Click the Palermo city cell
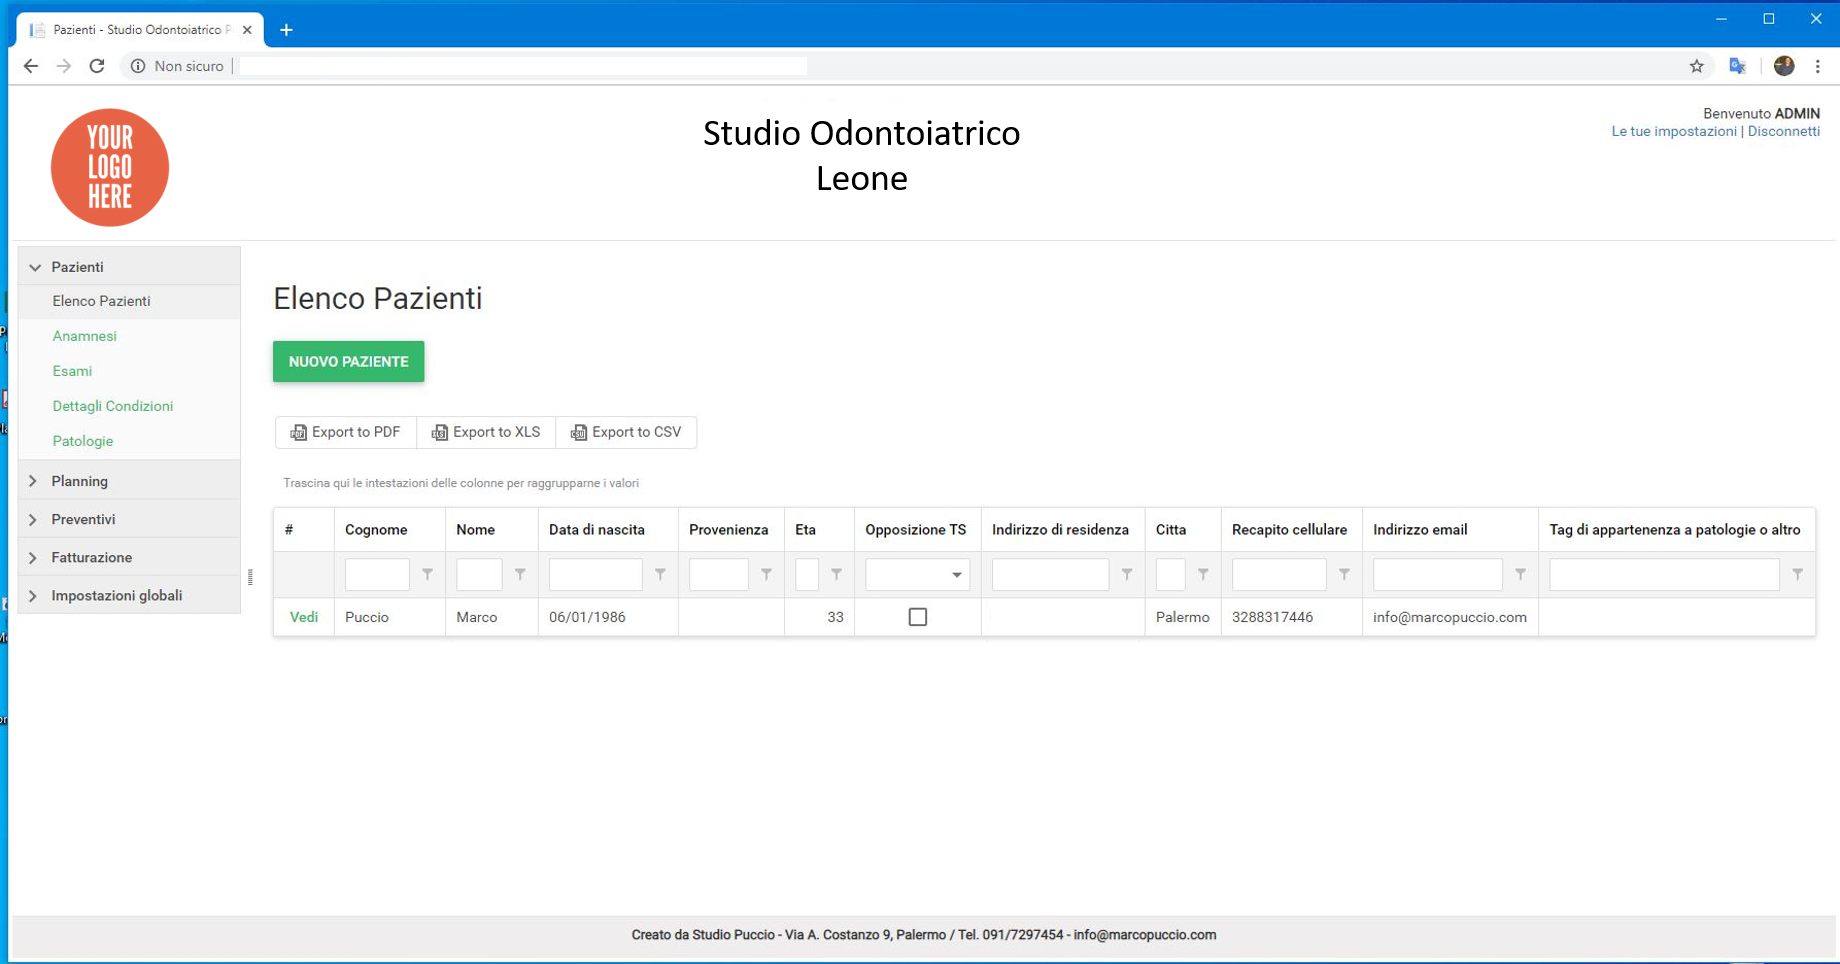1840x964 pixels. pyautogui.click(x=1183, y=617)
